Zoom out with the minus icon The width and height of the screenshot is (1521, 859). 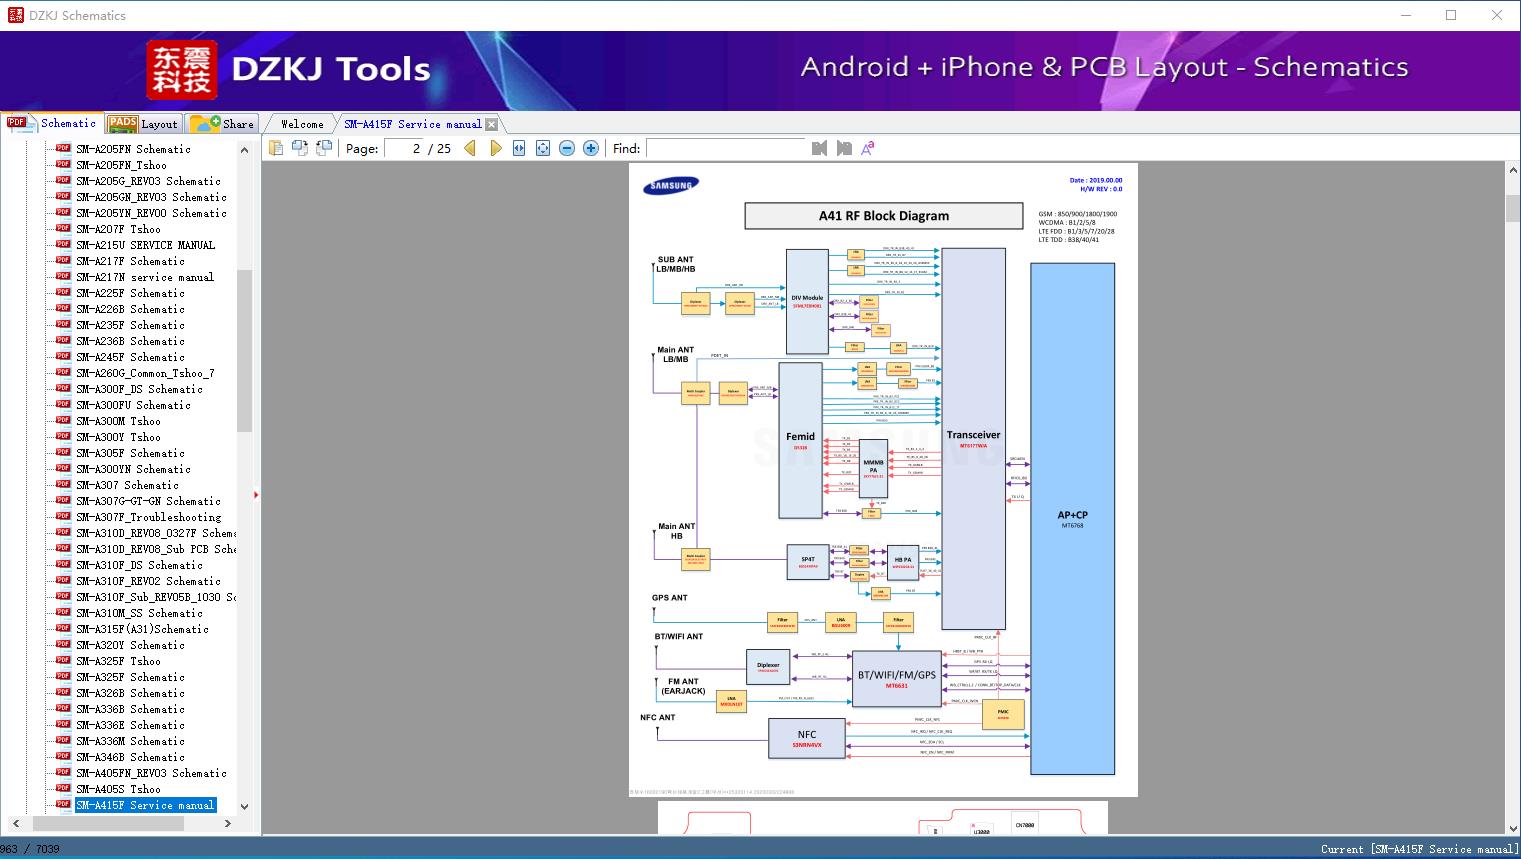tap(567, 148)
